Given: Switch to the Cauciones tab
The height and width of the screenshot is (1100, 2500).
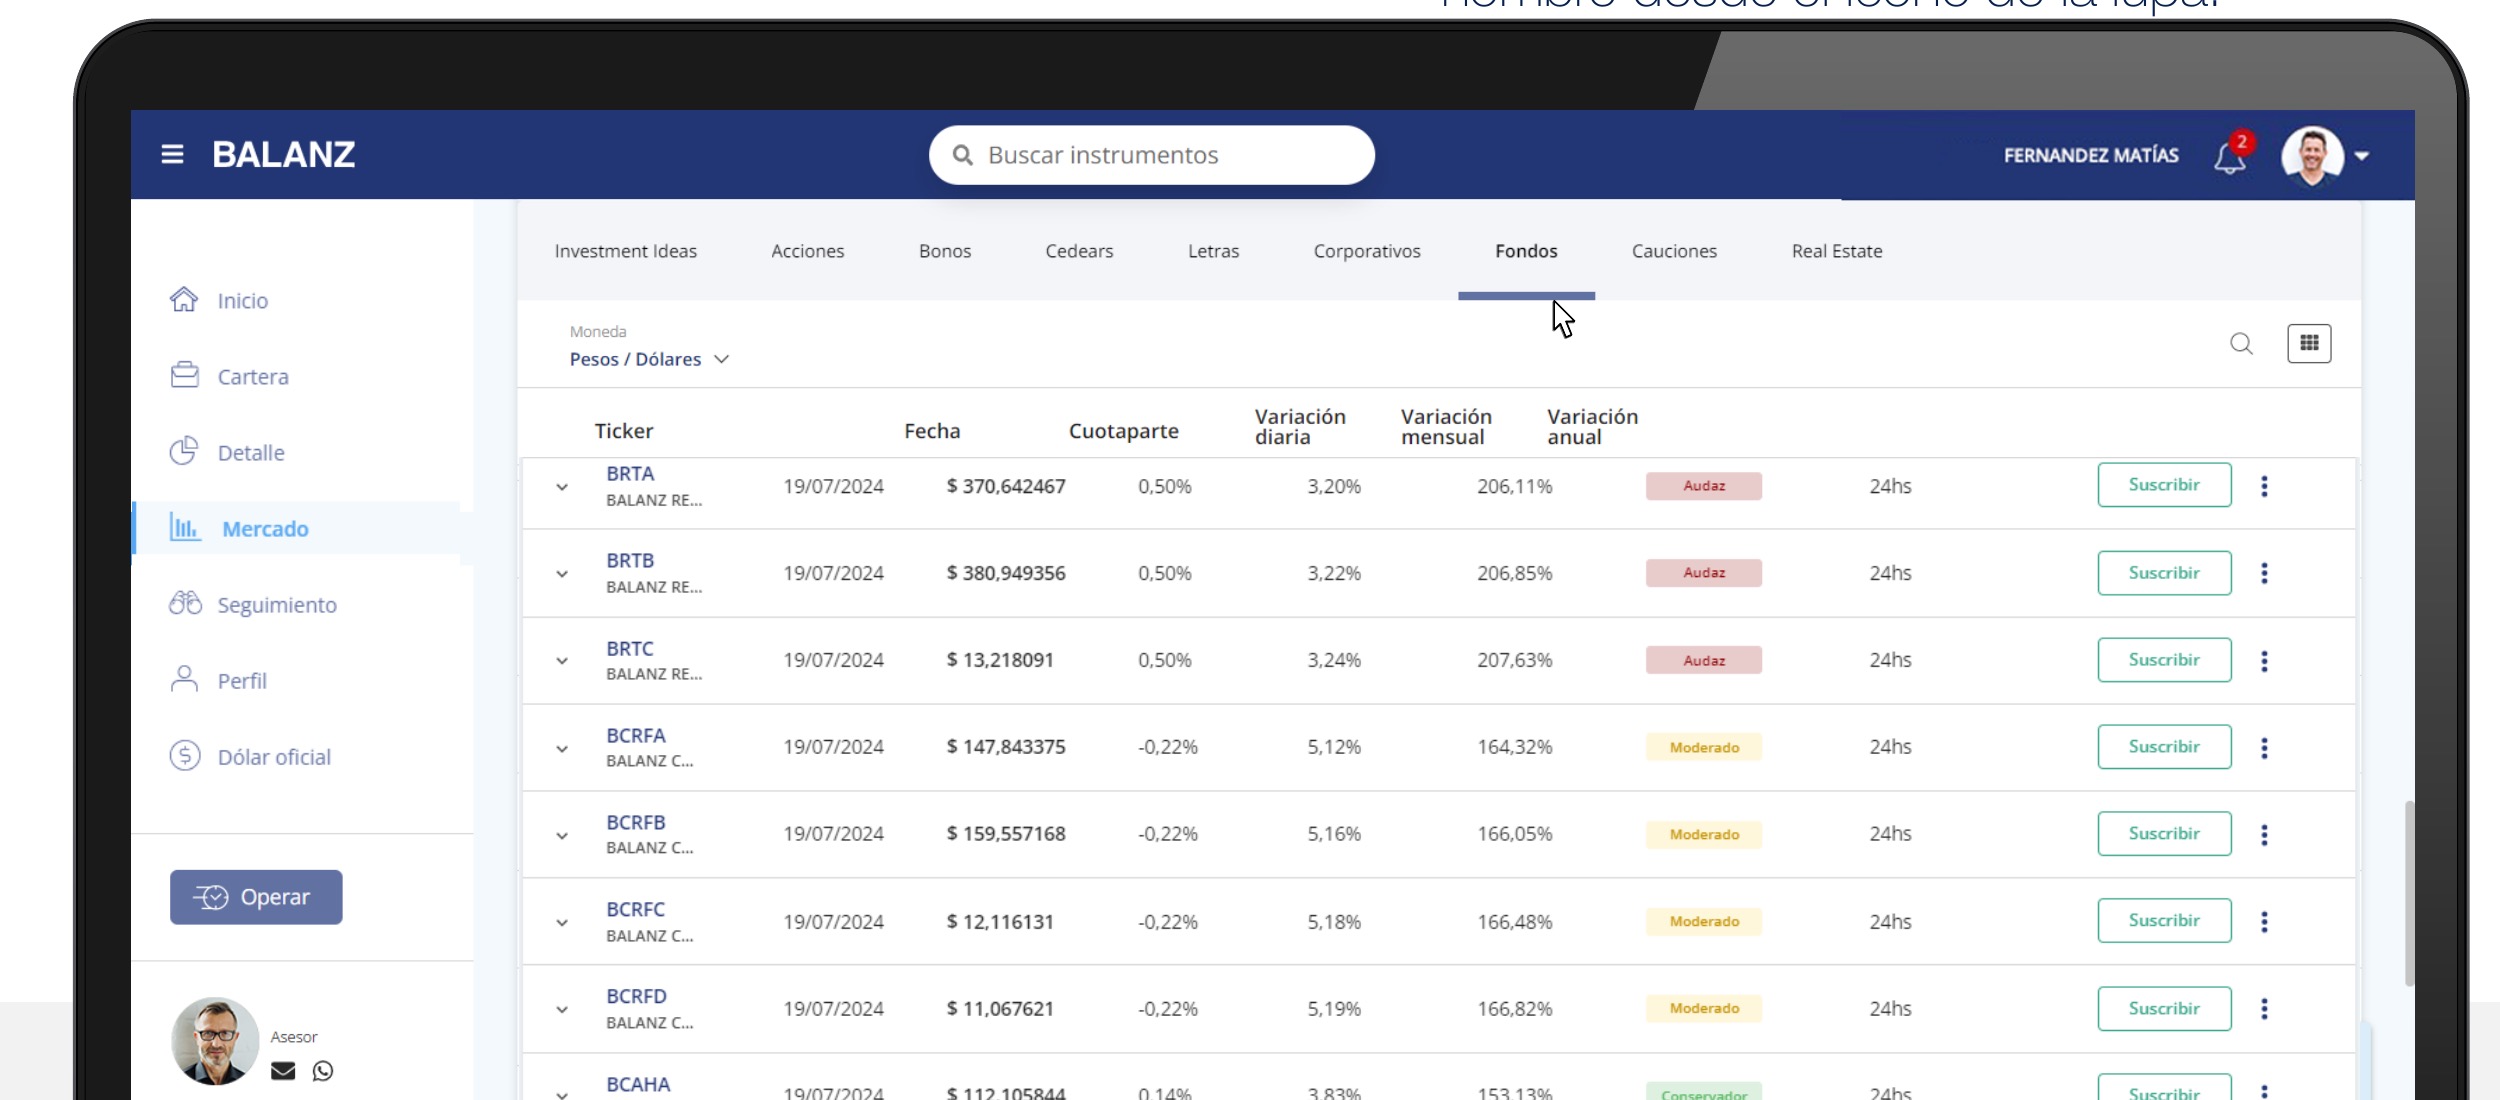Looking at the screenshot, I should [1674, 251].
